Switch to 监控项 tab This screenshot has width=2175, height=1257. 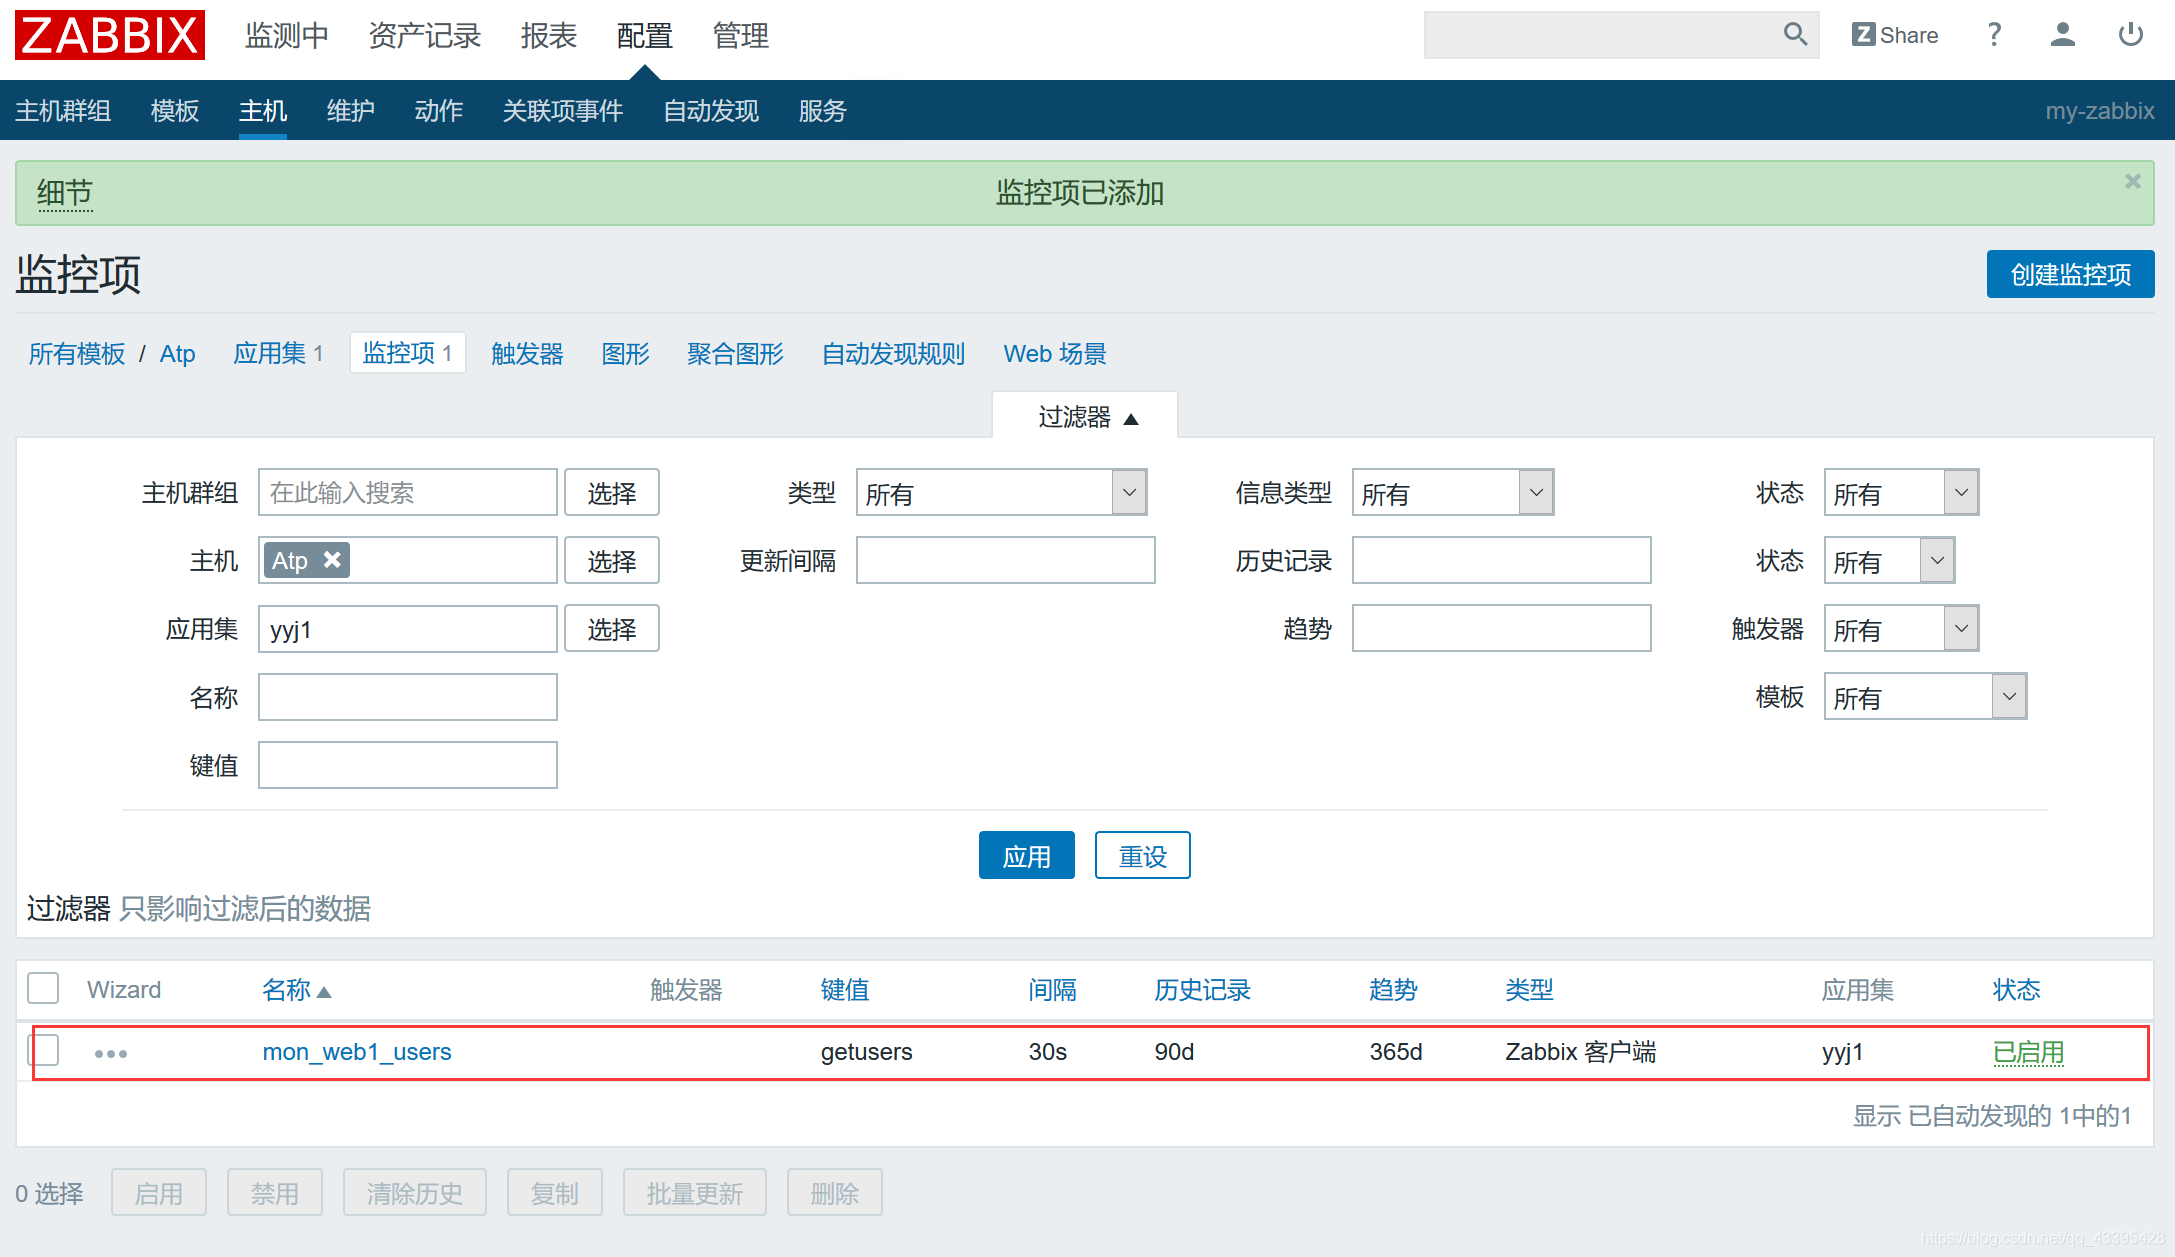point(407,353)
